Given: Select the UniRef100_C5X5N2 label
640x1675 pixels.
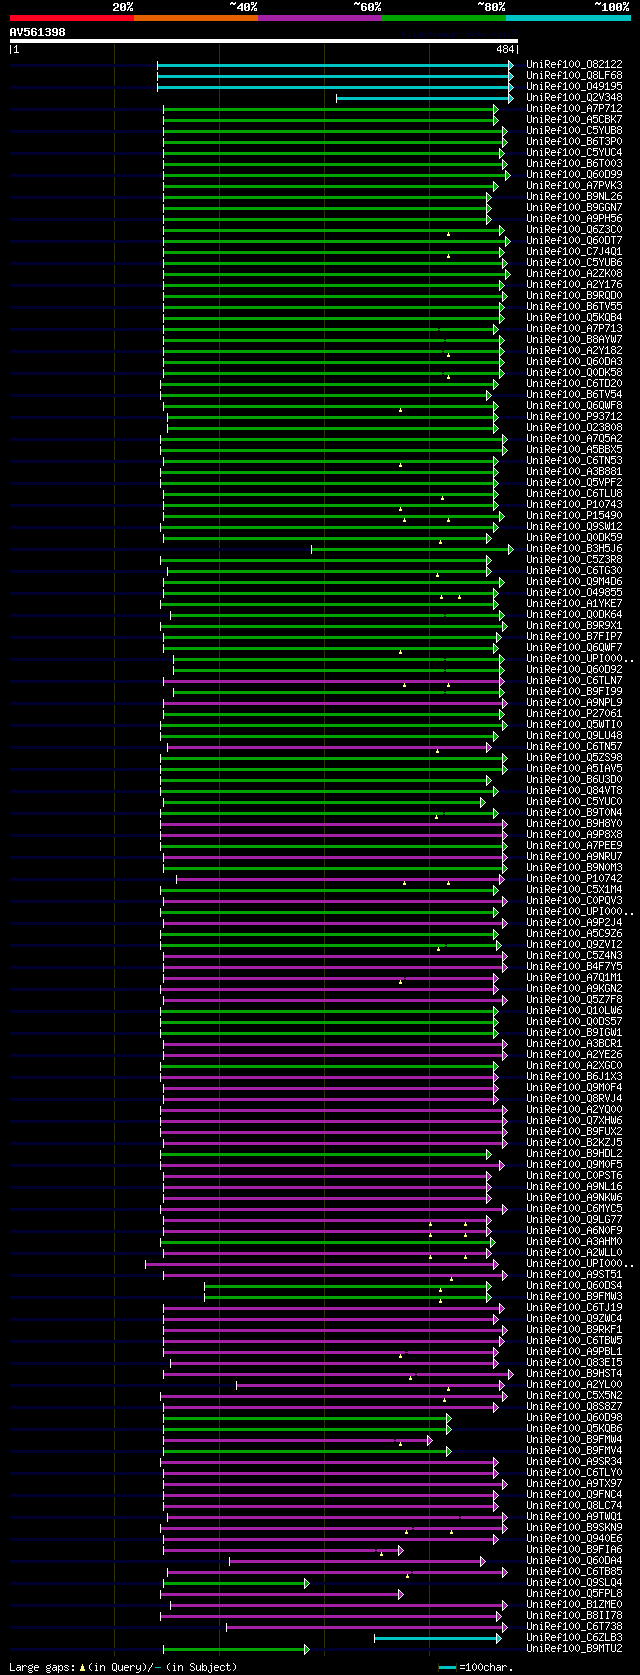Looking at the screenshot, I should click(574, 1395).
